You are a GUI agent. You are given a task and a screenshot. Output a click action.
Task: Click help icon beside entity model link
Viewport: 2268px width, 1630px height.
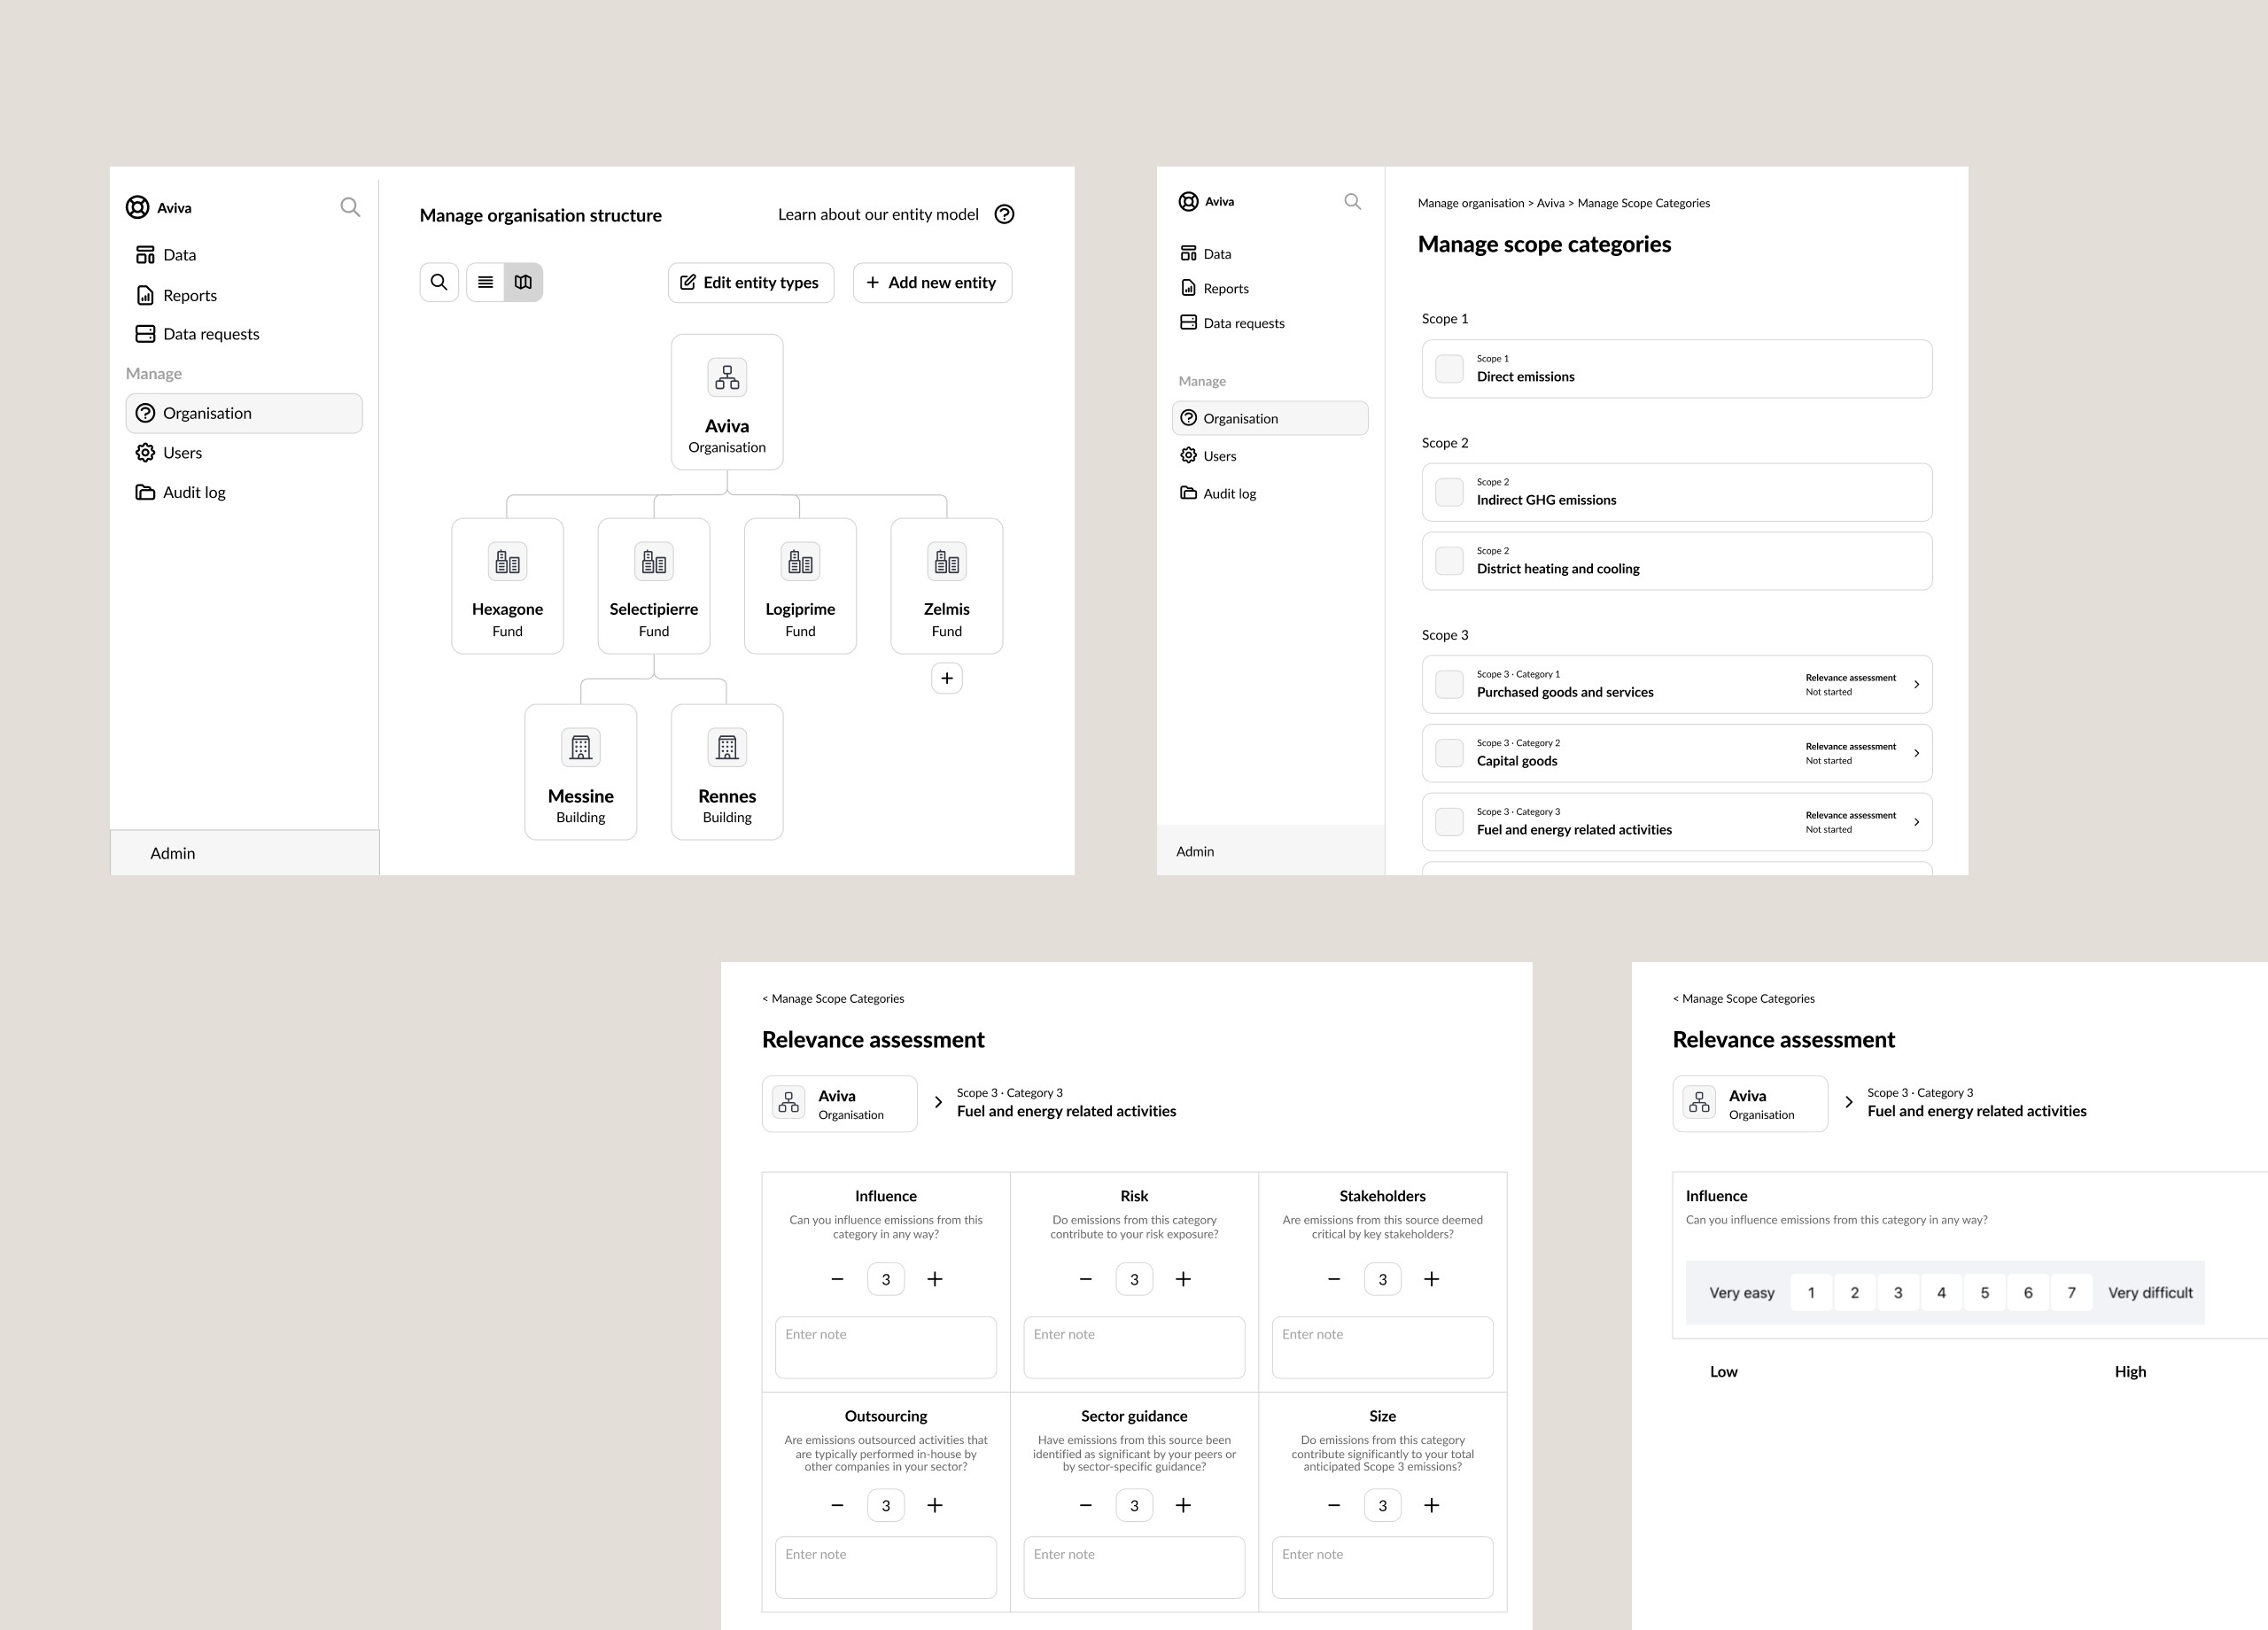pos(1004,214)
